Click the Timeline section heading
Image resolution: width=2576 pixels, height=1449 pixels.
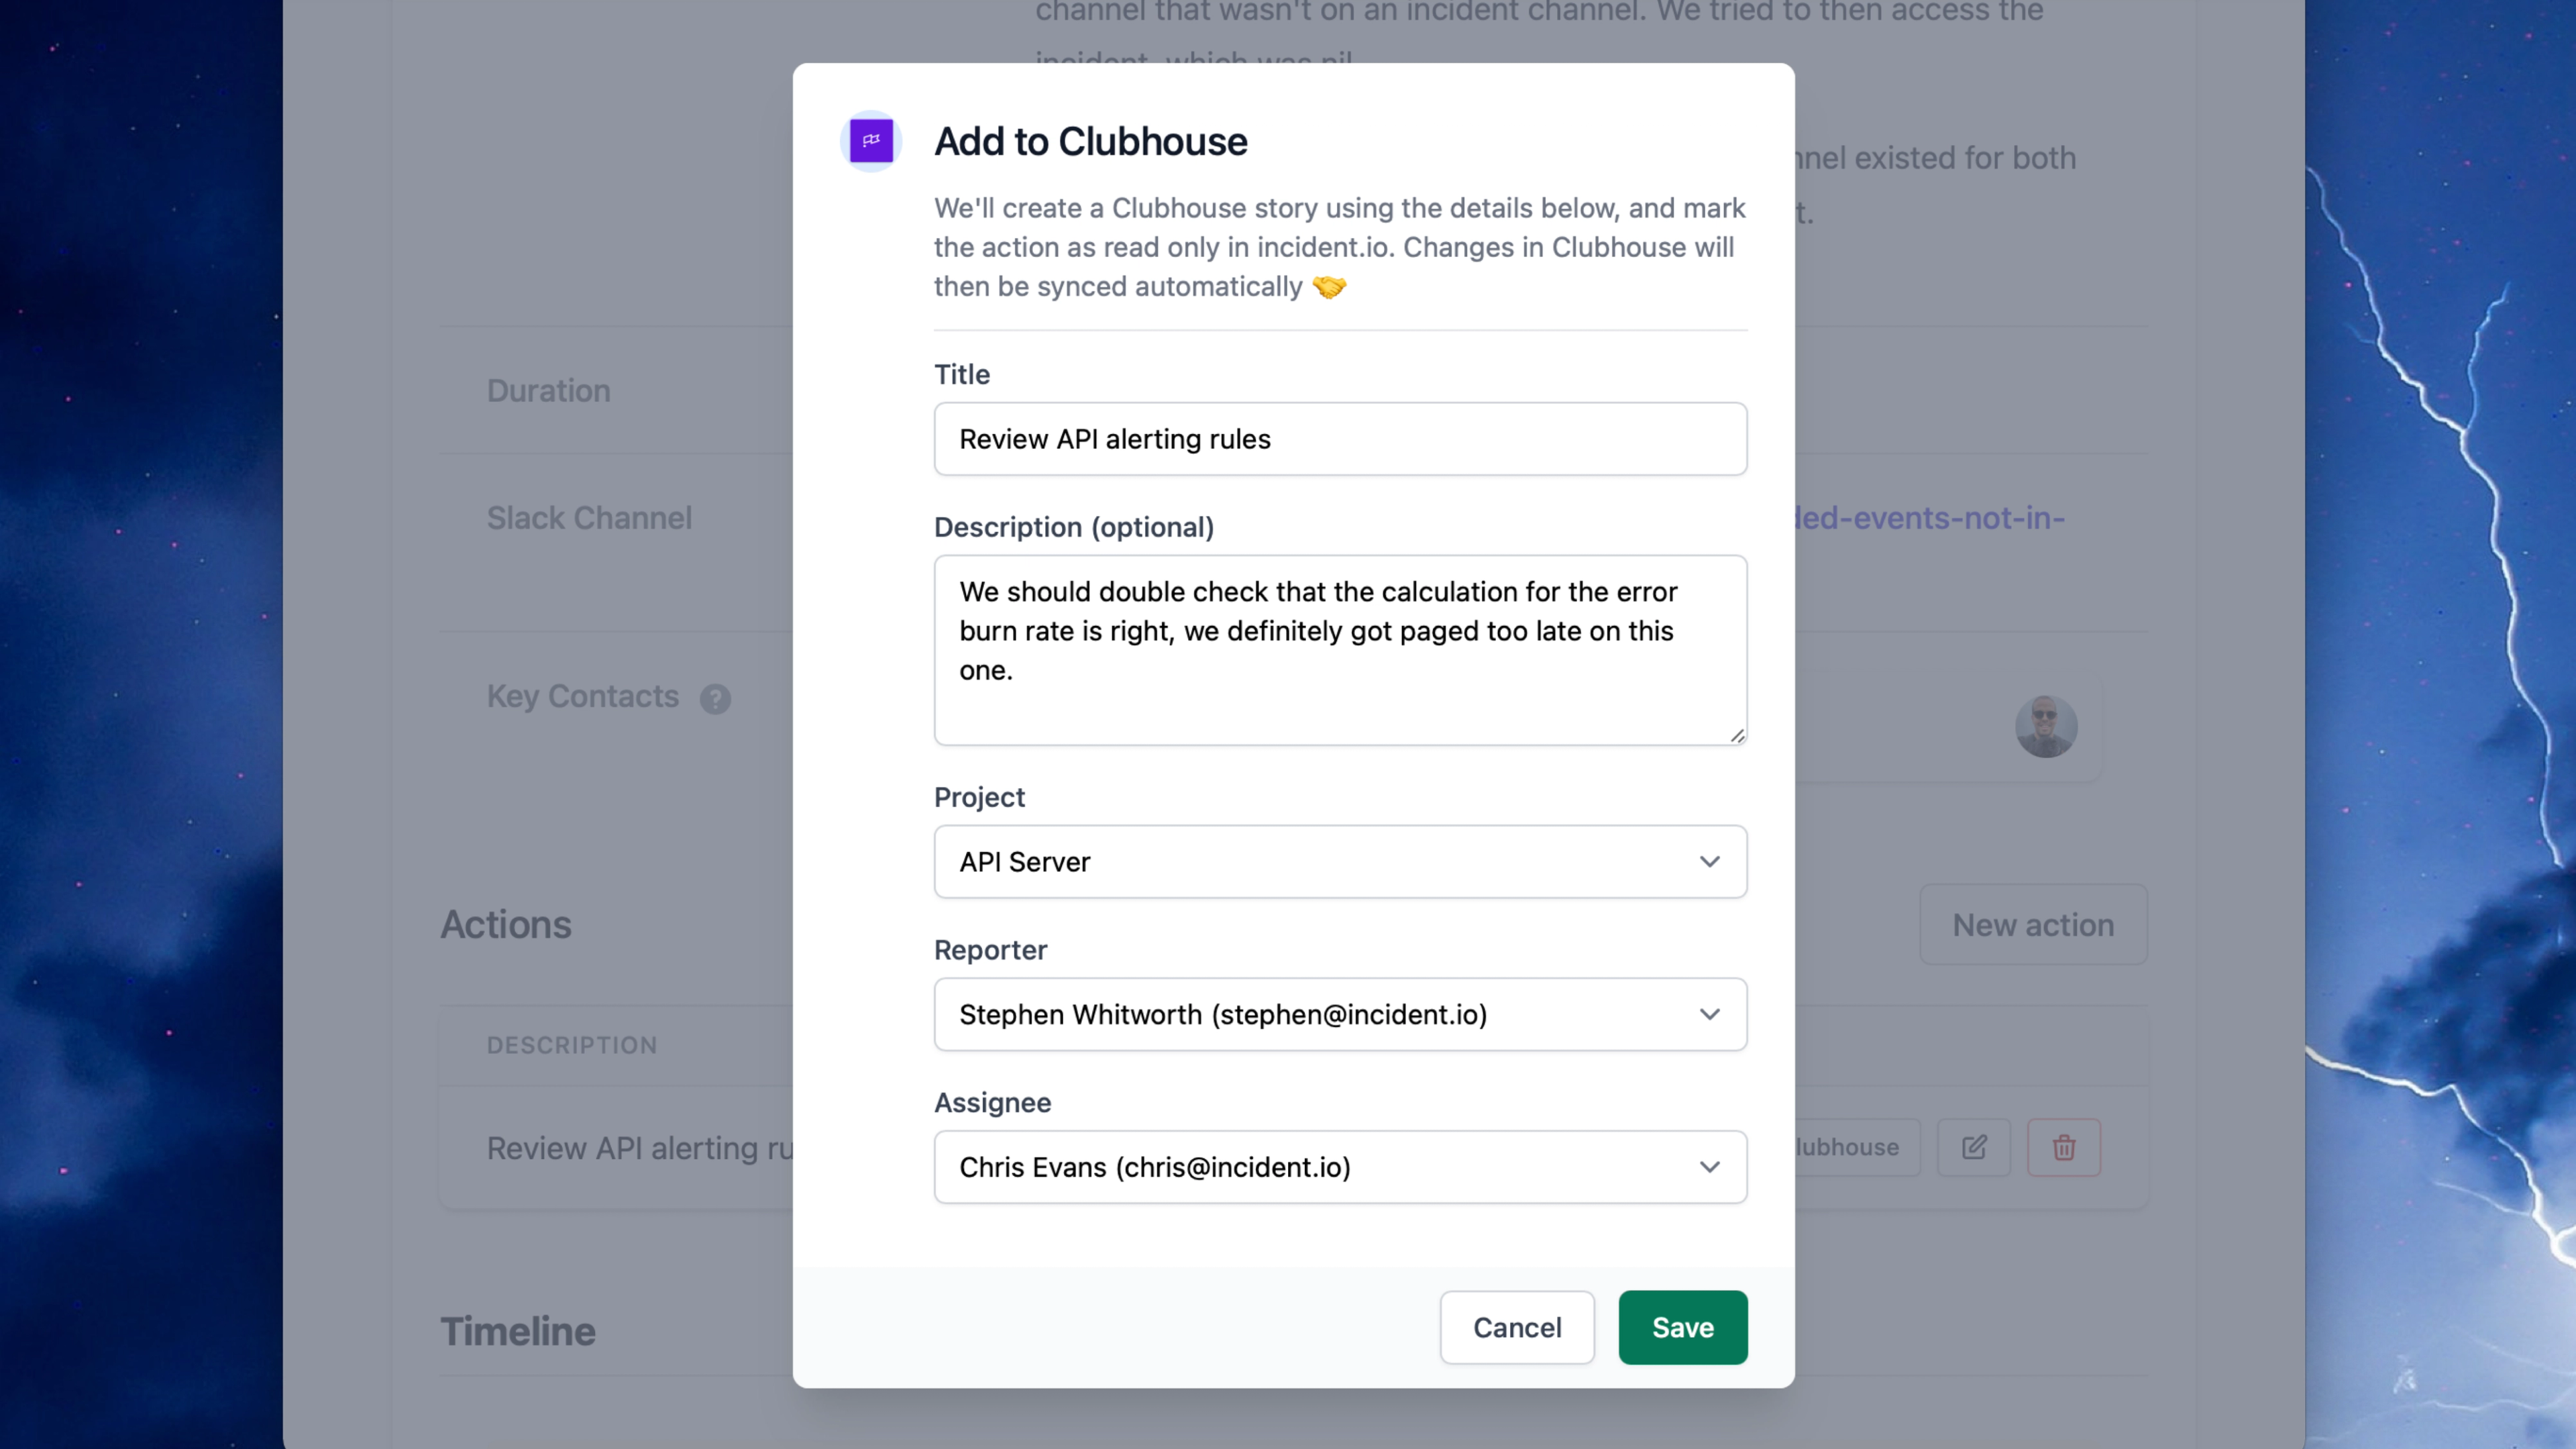[518, 1331]
